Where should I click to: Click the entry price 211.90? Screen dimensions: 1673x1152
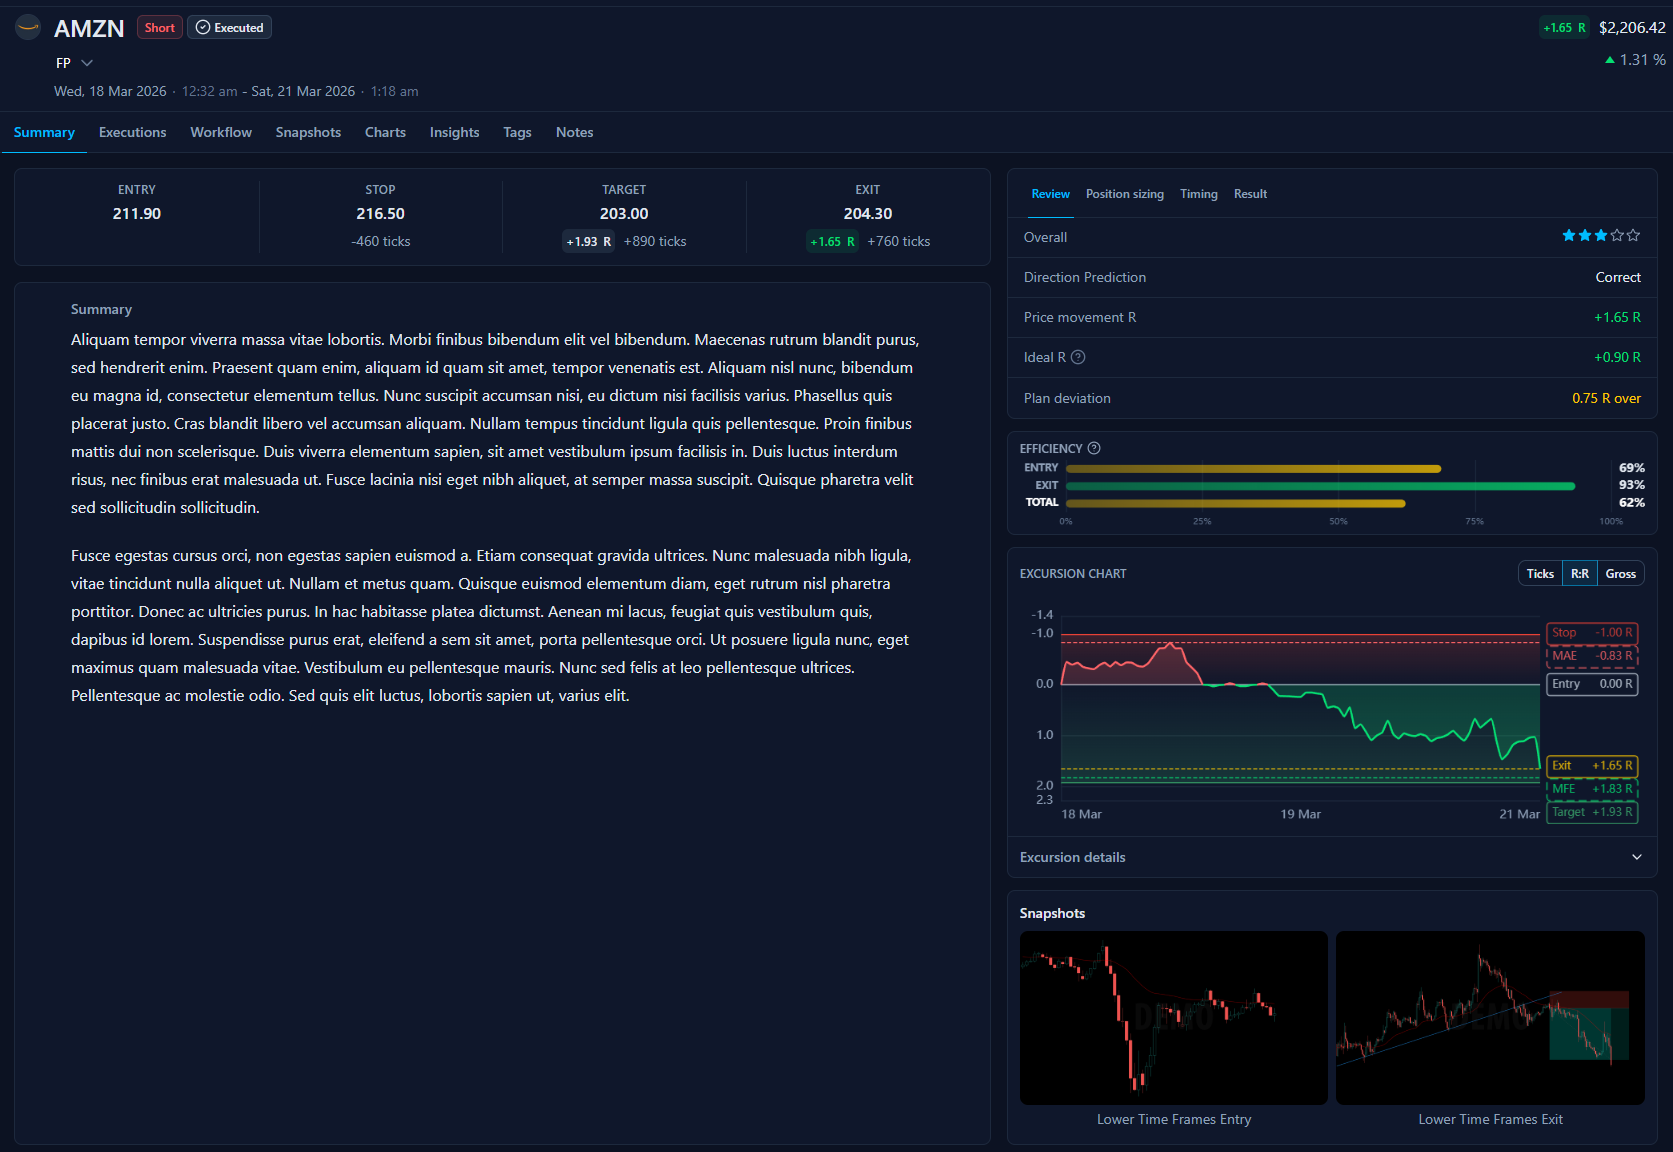(x=137, y=214)
